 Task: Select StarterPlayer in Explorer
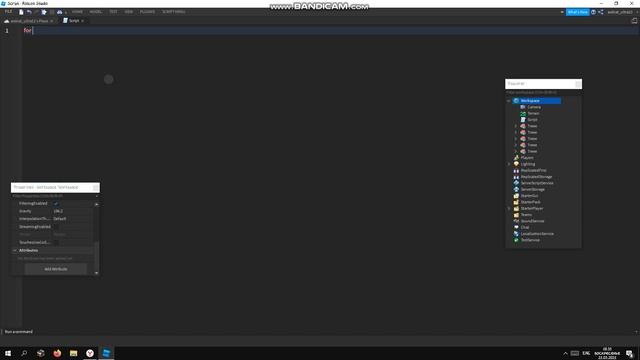532,209
